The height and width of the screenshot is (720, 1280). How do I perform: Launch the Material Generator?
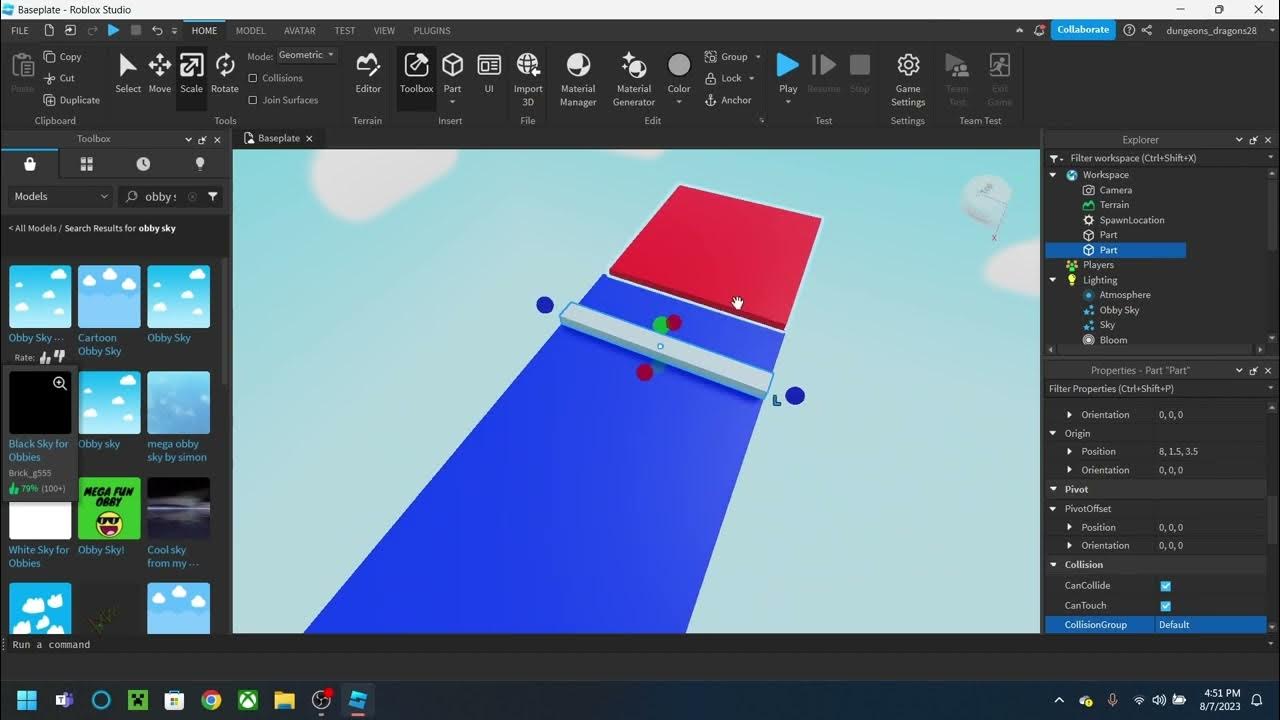point(634,78)
